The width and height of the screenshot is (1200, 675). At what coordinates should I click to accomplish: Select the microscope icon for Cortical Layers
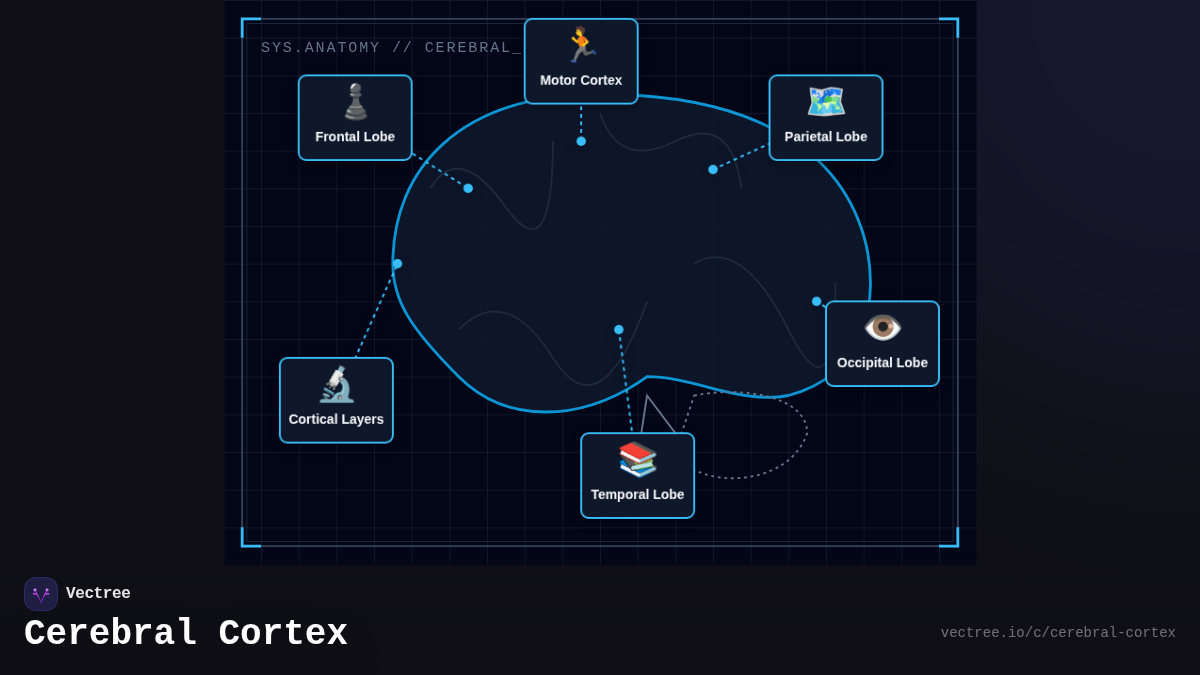336,385
